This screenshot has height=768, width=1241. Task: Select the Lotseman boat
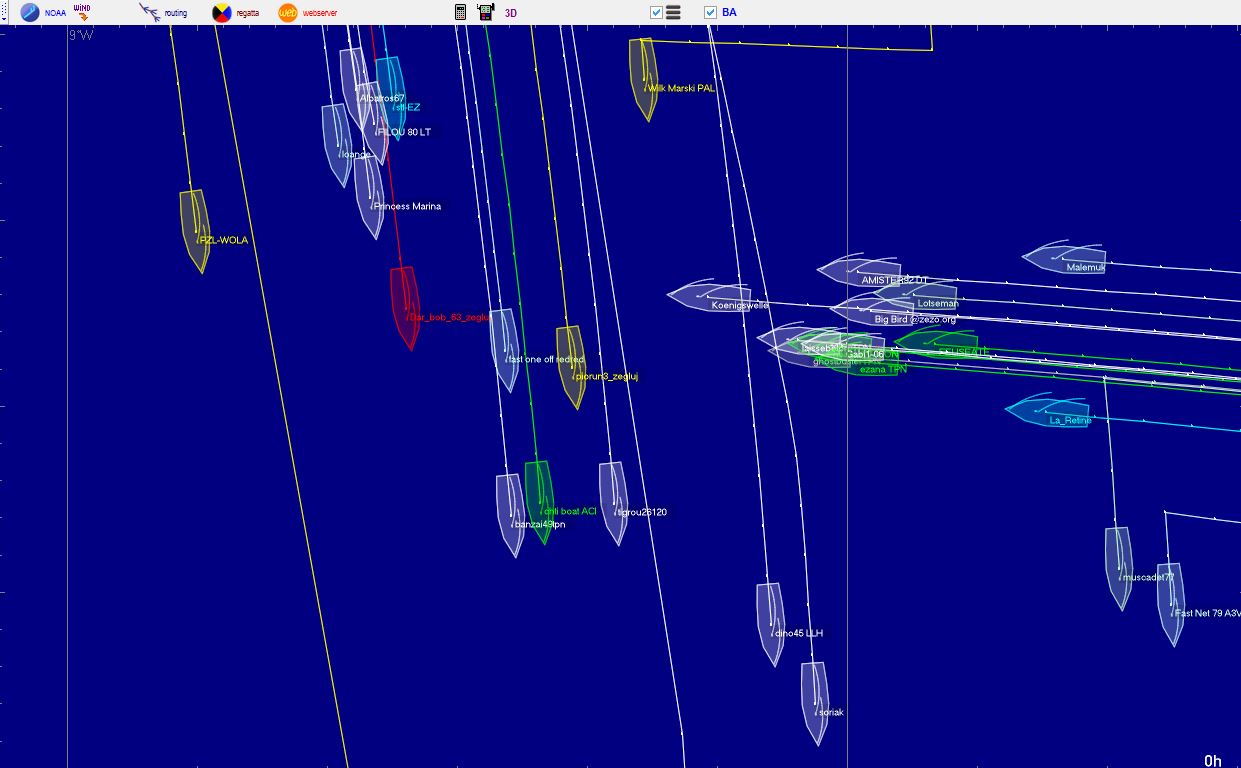tap(915, 297)
